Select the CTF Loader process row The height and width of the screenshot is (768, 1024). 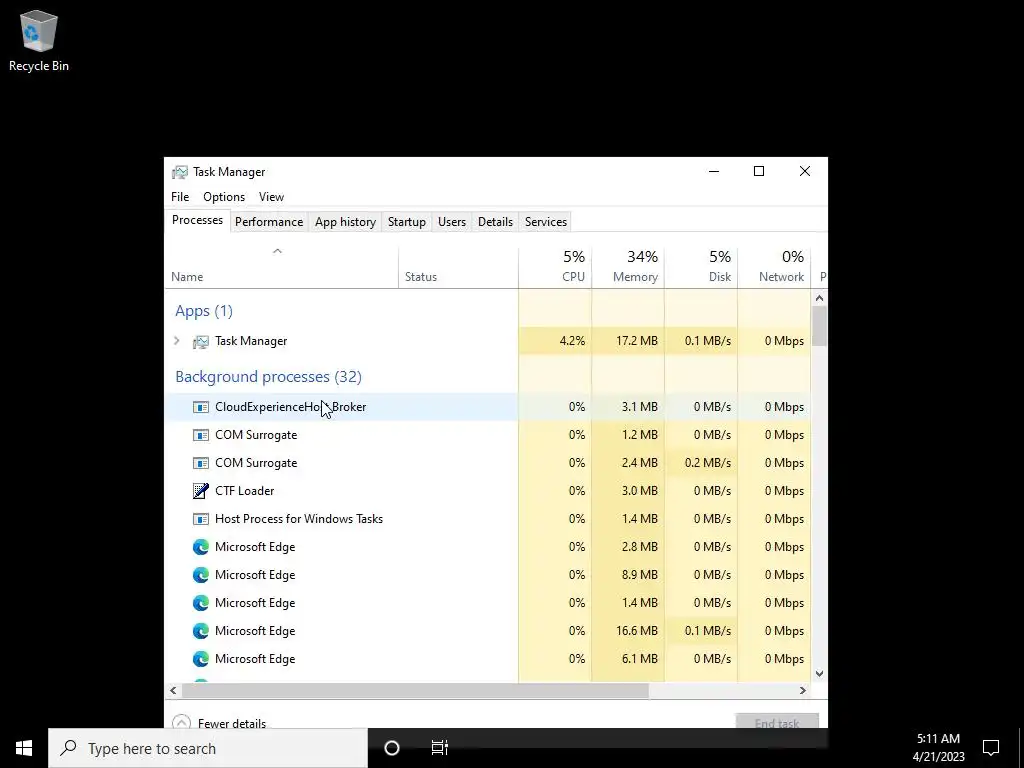coord(488,491)
